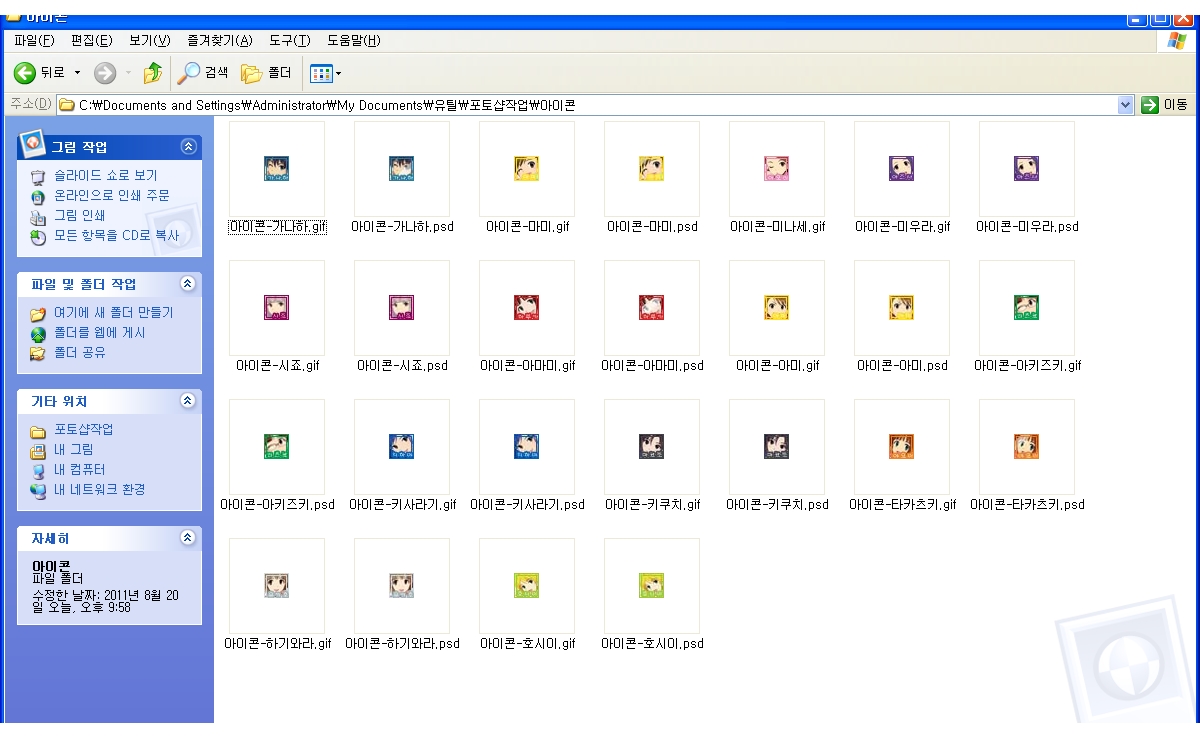Expand the address bar dropdown arrow
The image size is (1200, 738).
(x=1126, y=105)
